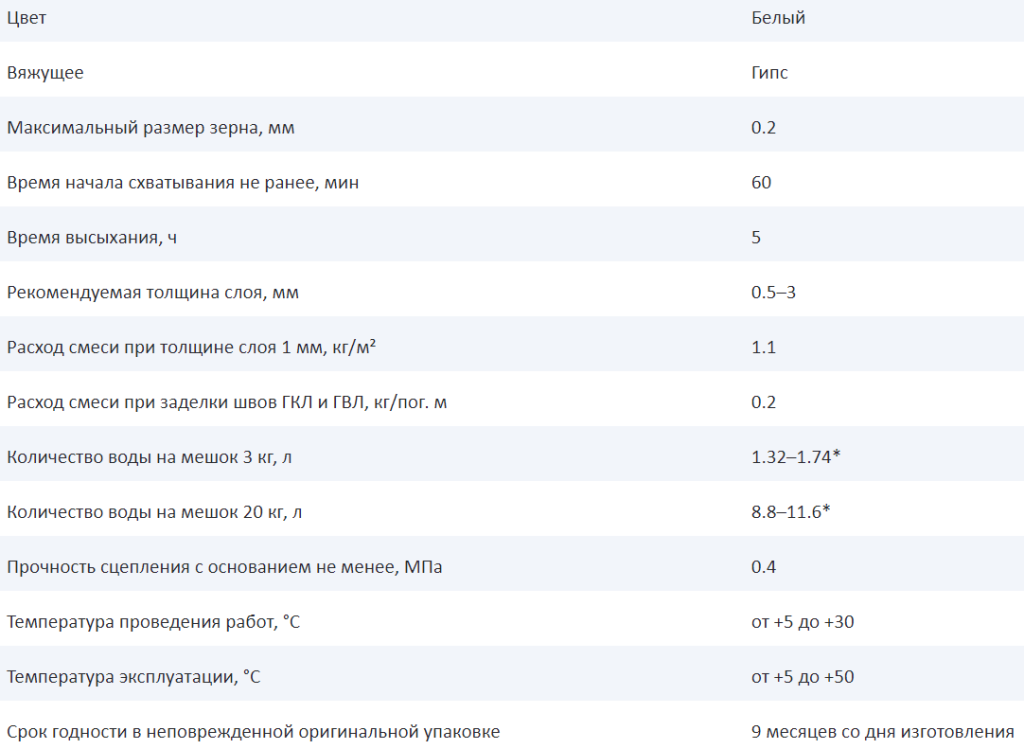Screen dimensions: 1024x749
Task: Click the consumption value '1.1'
Action: tap(763, 348)
